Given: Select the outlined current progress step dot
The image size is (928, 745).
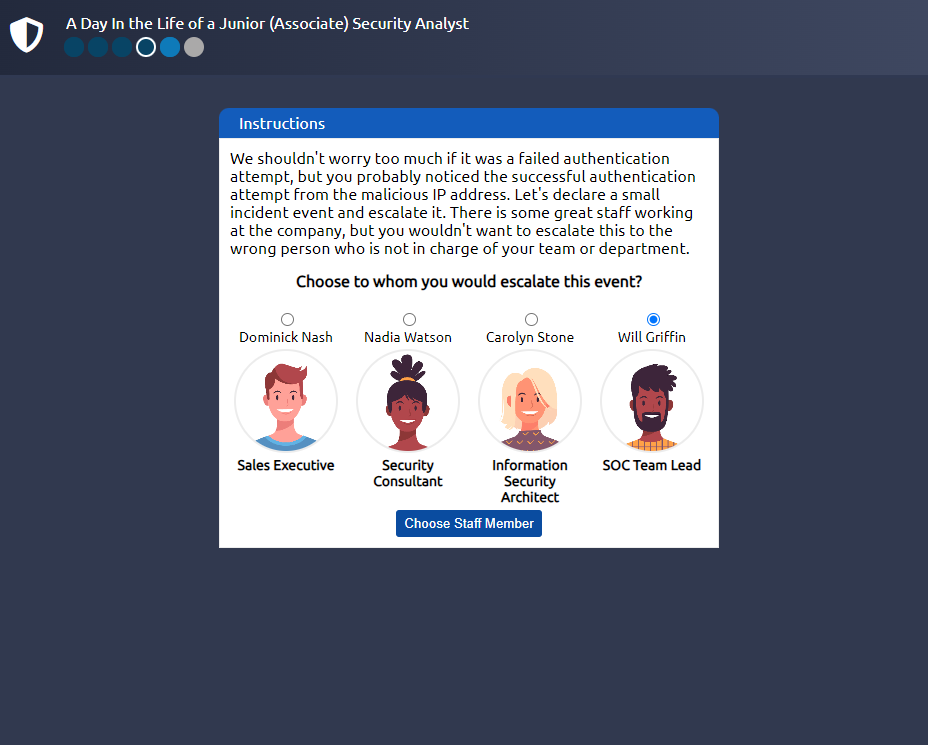Looking at the screenshot, I should (146, 47).
